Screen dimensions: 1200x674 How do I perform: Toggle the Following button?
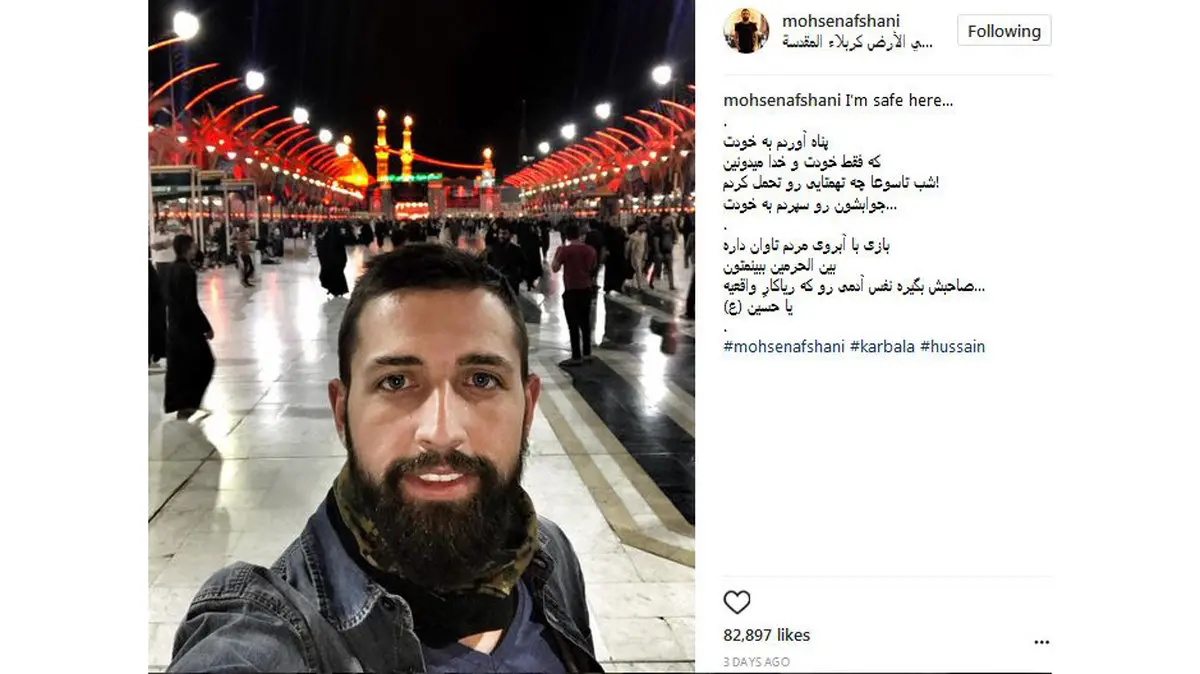pos(1004,31)
